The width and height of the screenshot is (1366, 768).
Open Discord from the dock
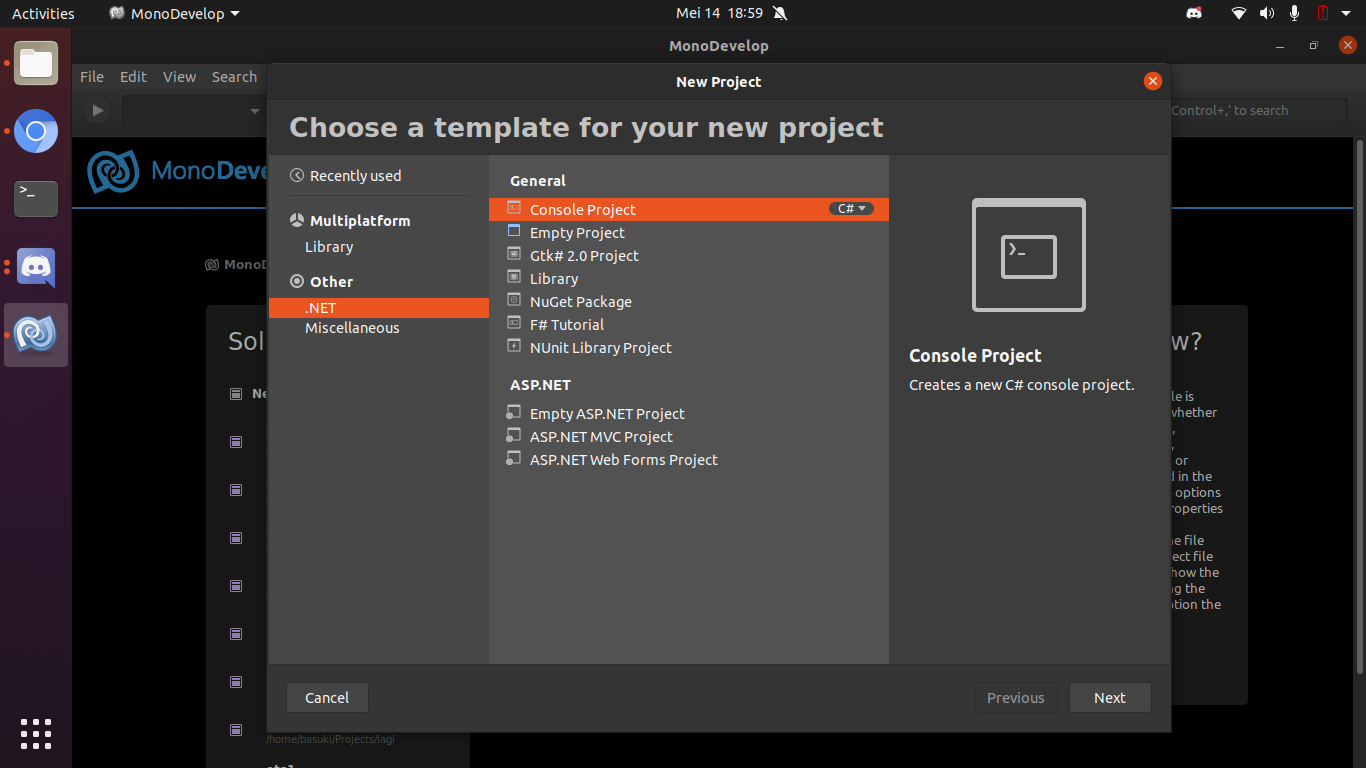36,267
